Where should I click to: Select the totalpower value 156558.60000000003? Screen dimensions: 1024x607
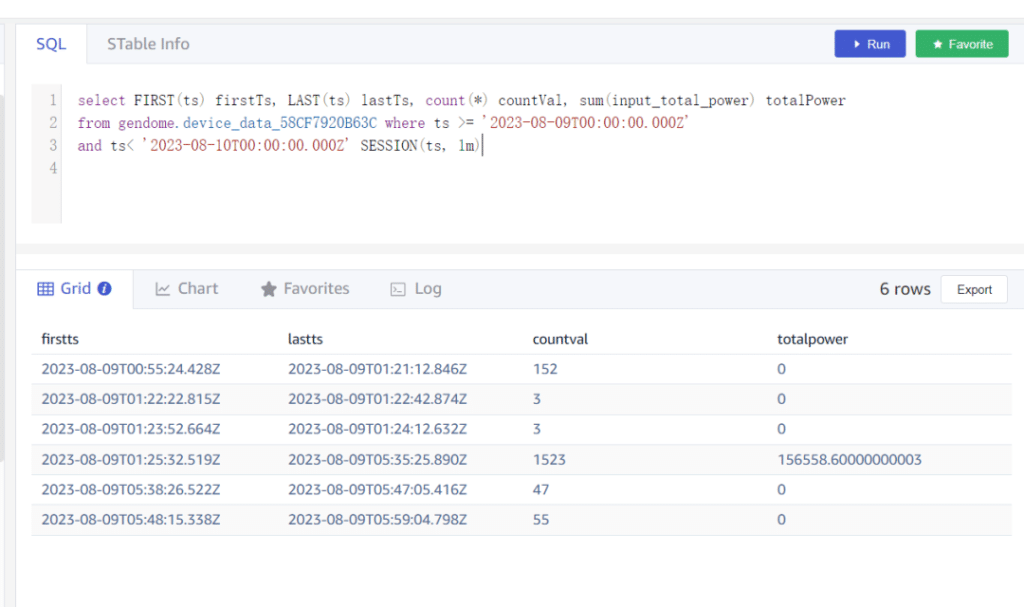point(849,460)
